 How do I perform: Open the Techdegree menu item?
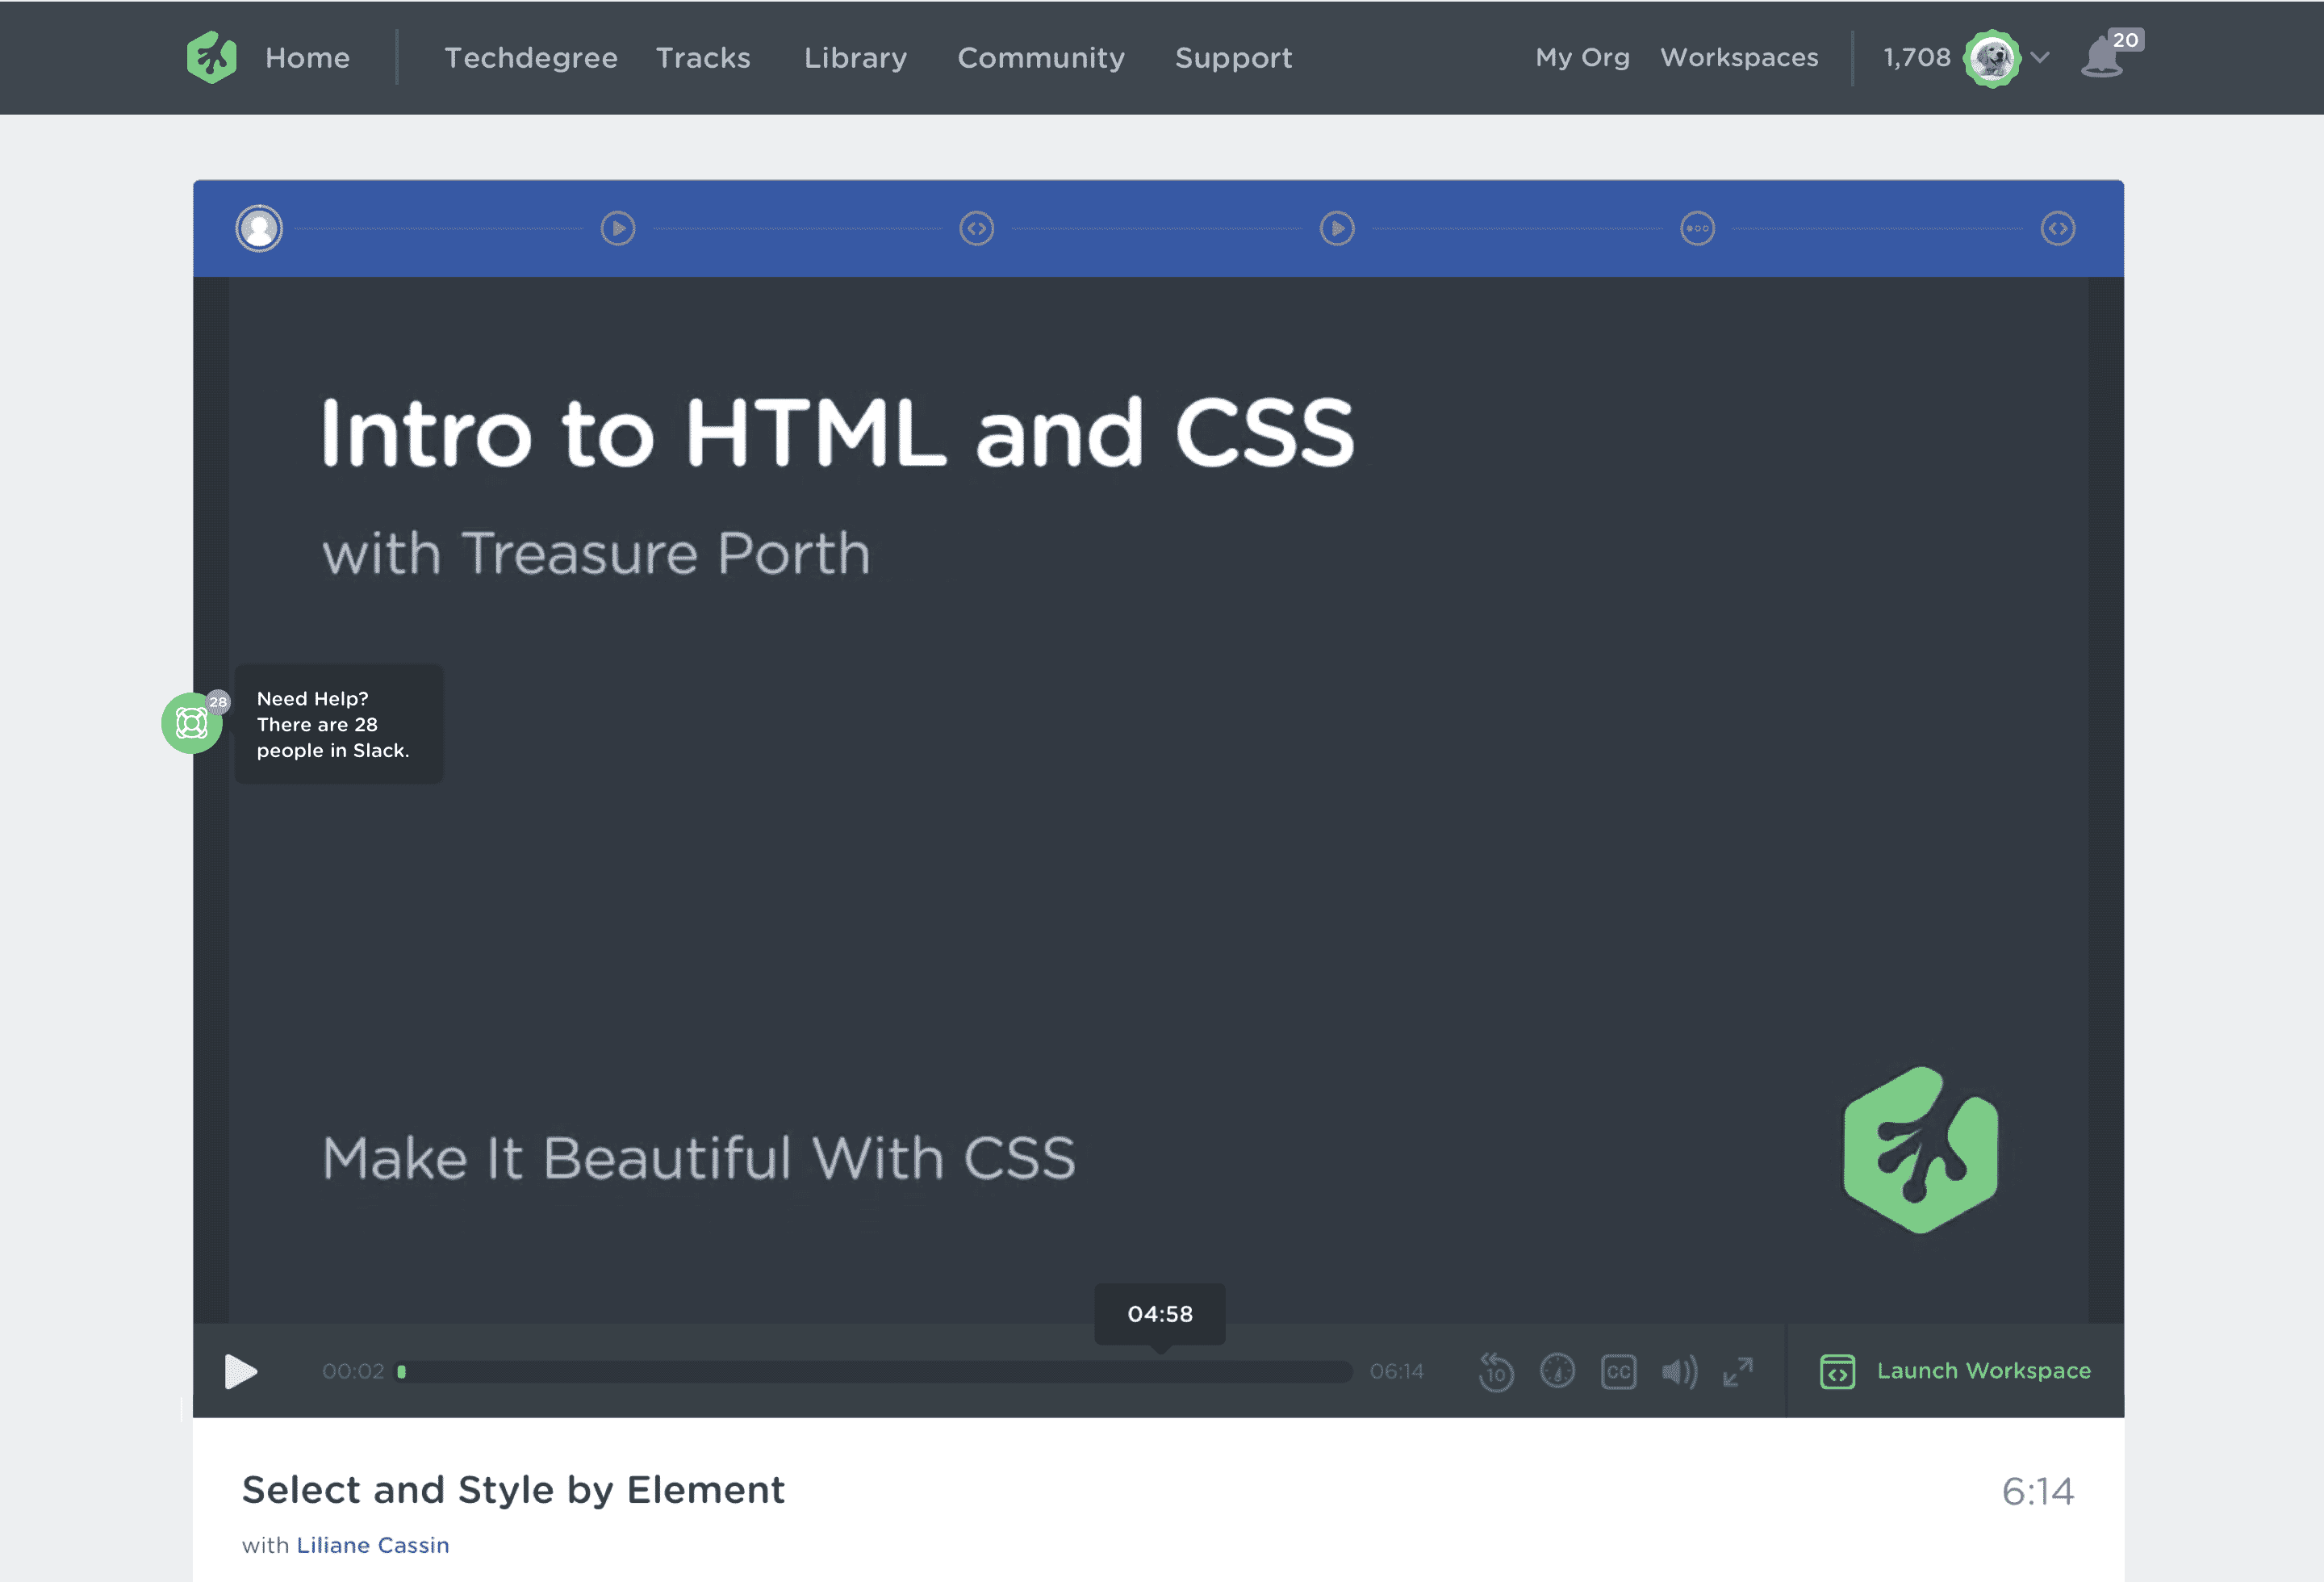[531, 58]
